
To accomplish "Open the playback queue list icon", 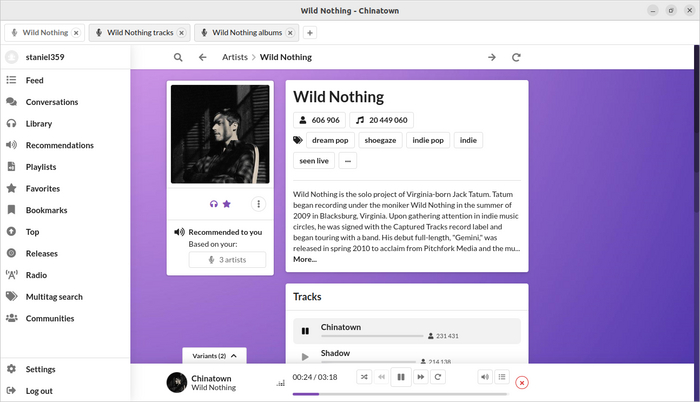I will [502, 377].
